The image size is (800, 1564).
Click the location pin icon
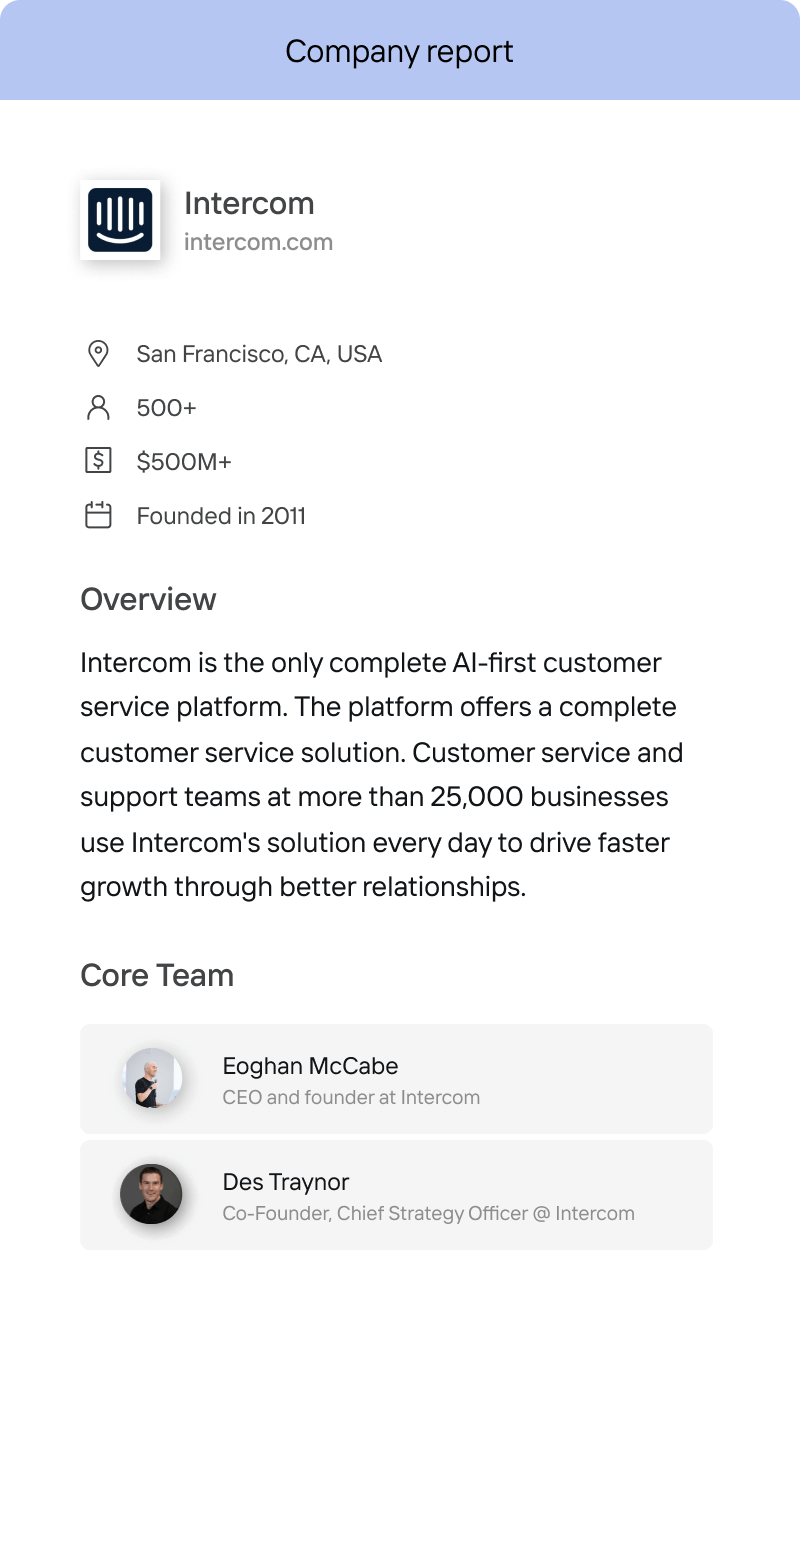(x=98, y=353)
